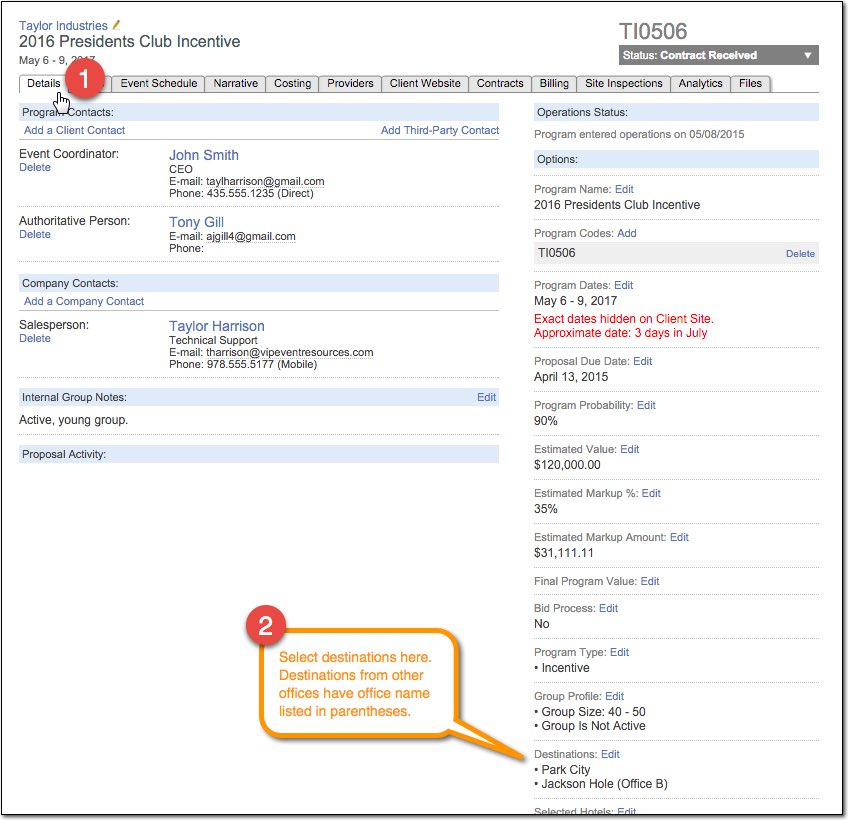Delete the Event Coordinator contact
Viewport: 848px width, 820px height.
(x=35, y=168)
